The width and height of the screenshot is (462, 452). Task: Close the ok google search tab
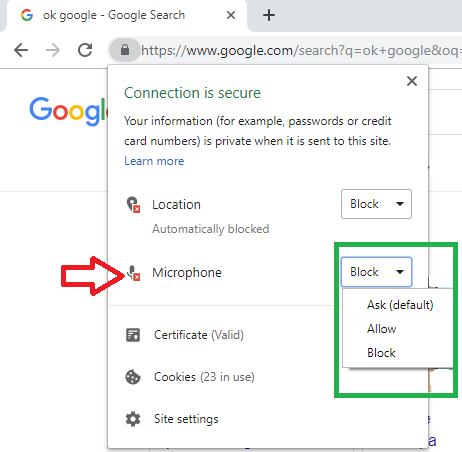(x=231, y=15)
